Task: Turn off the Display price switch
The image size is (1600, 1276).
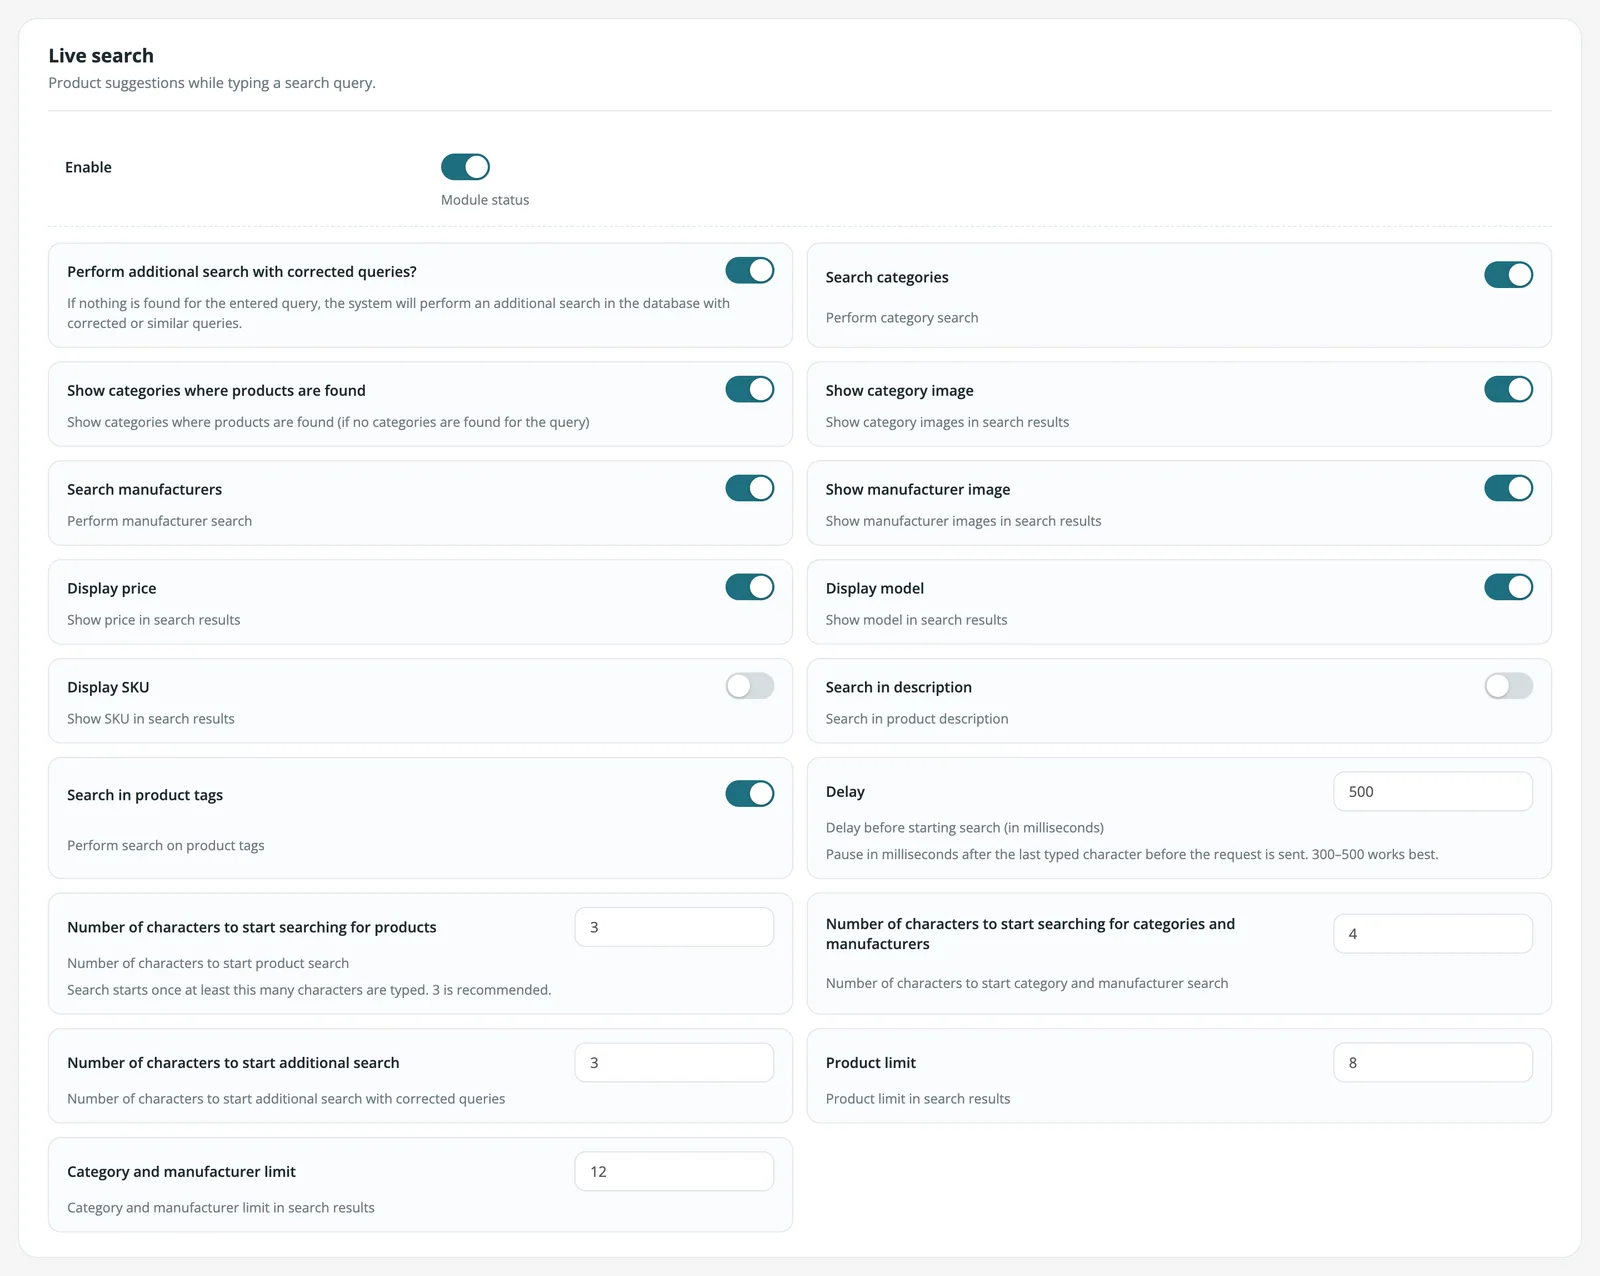Action: 750,587
